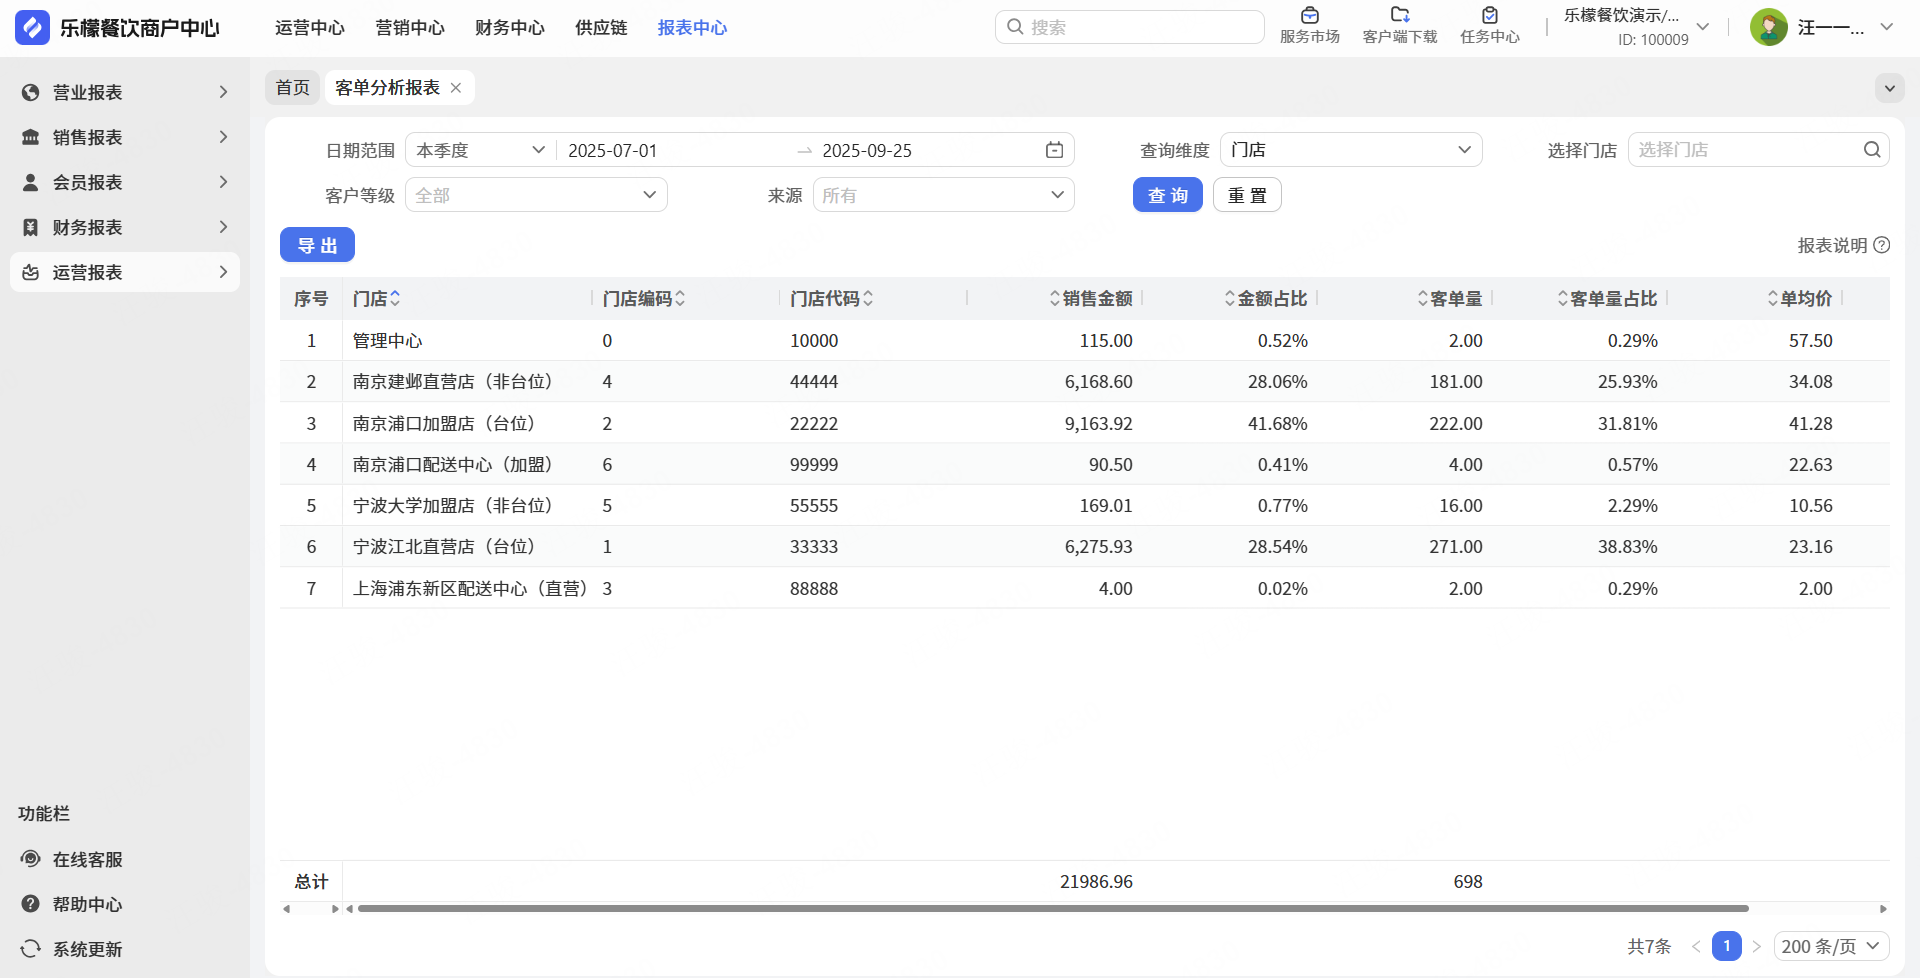Click the 查询 button
The height and width of the screenshot is (978, 1920).
coord(1167,195)
